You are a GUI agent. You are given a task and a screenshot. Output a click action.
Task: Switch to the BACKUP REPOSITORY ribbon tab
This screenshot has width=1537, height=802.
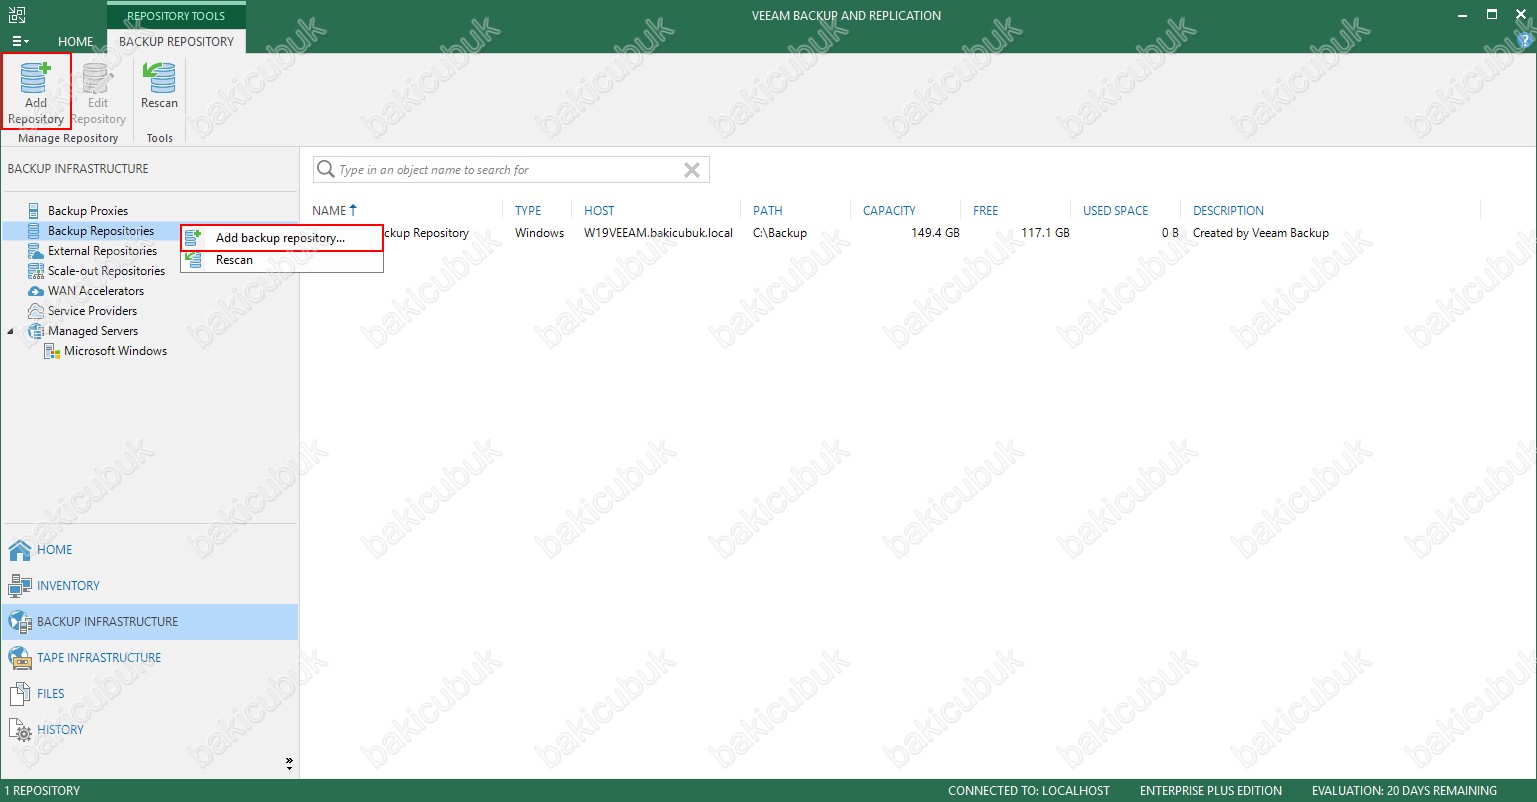[176, 42]
